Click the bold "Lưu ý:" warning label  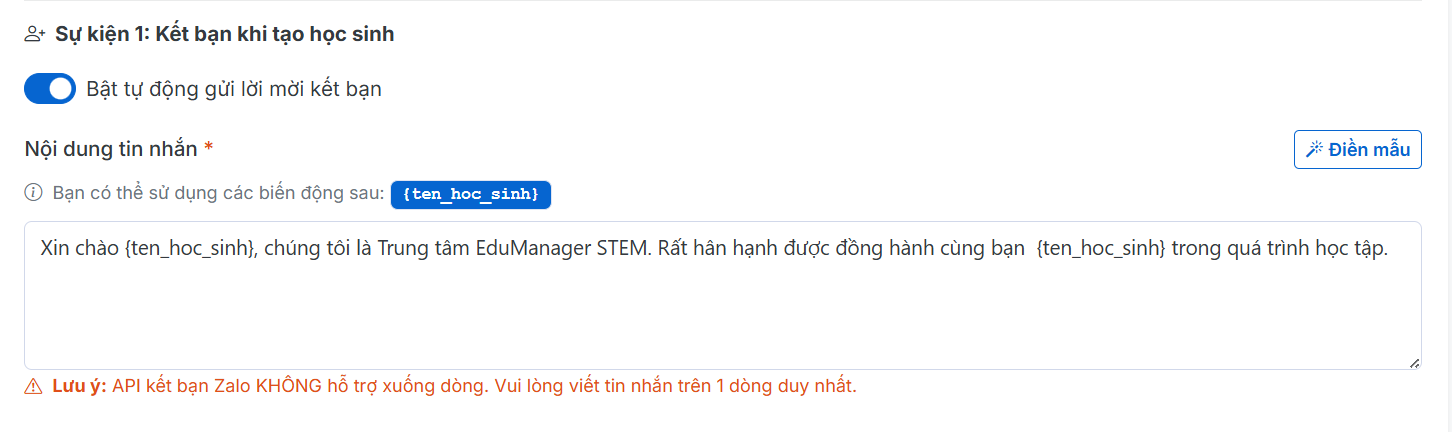click(x=80, y=386)
